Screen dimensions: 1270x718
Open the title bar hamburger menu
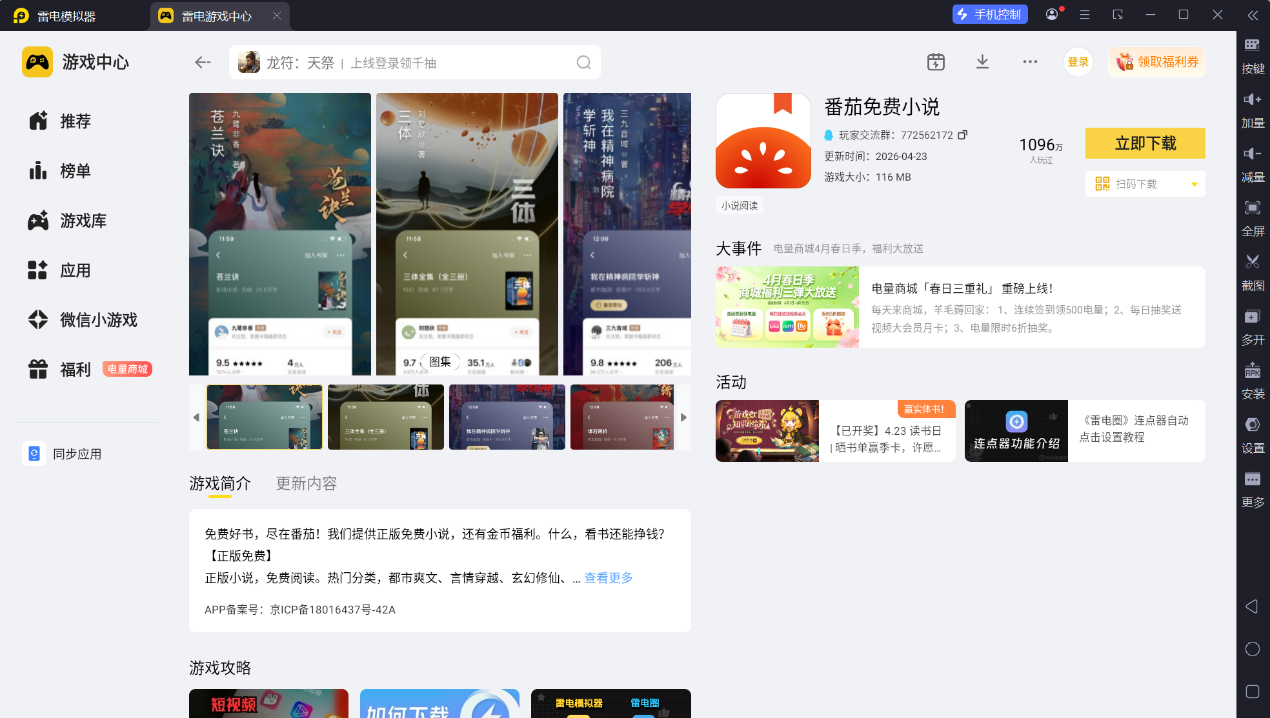[x=1085, y=15]
